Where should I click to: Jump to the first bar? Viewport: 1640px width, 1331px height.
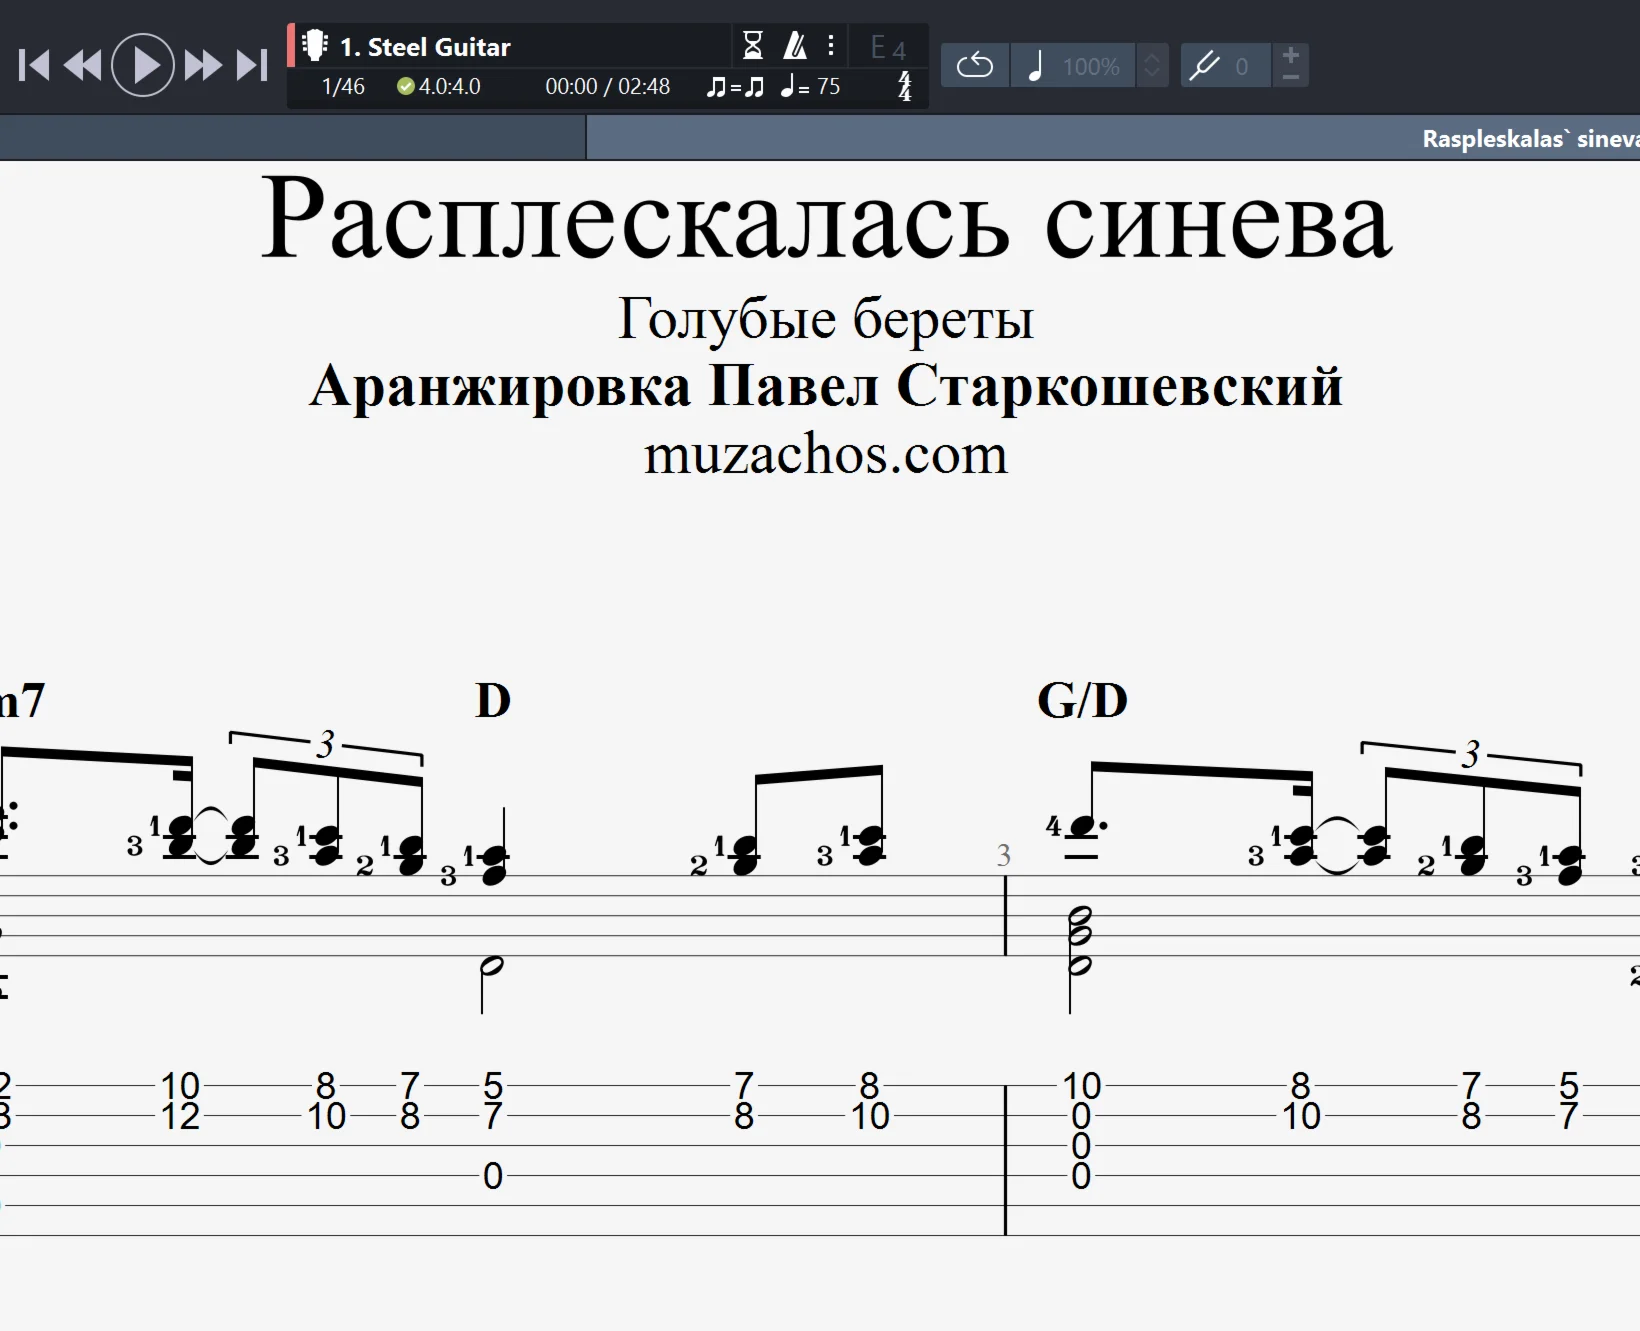click(x=34, y=66)
